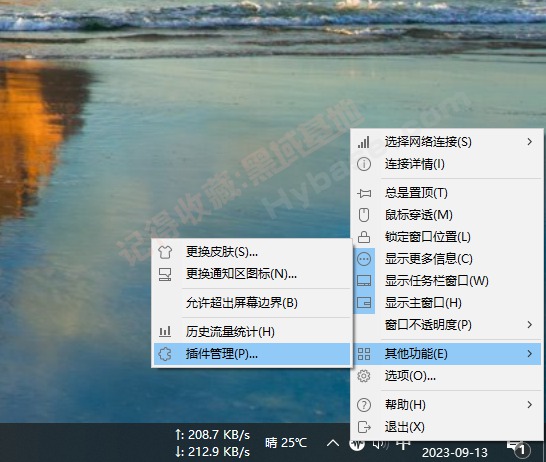Screen dimensions: 546x462
Task: Click the highlighted dots icon beside 显示更多信息
Action: pos(364,259)
